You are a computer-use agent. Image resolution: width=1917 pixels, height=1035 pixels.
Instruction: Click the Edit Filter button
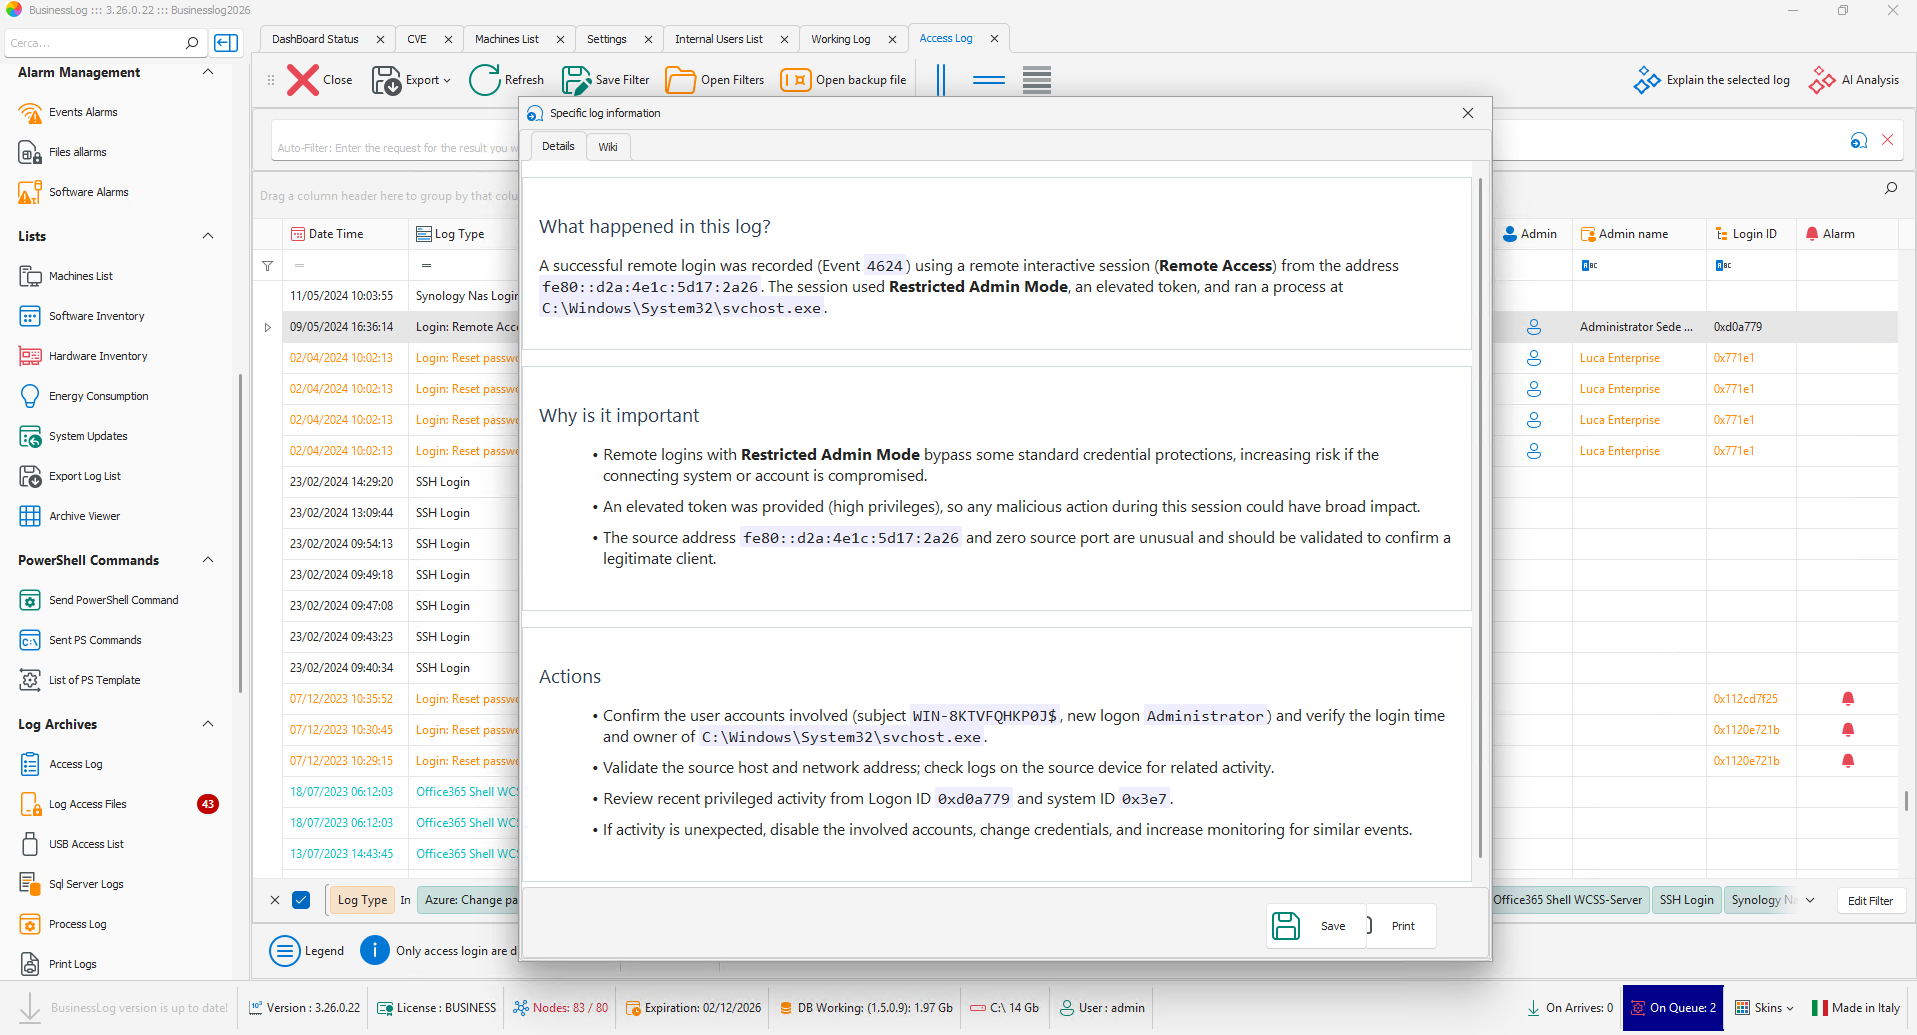(x=1869, y=900)
